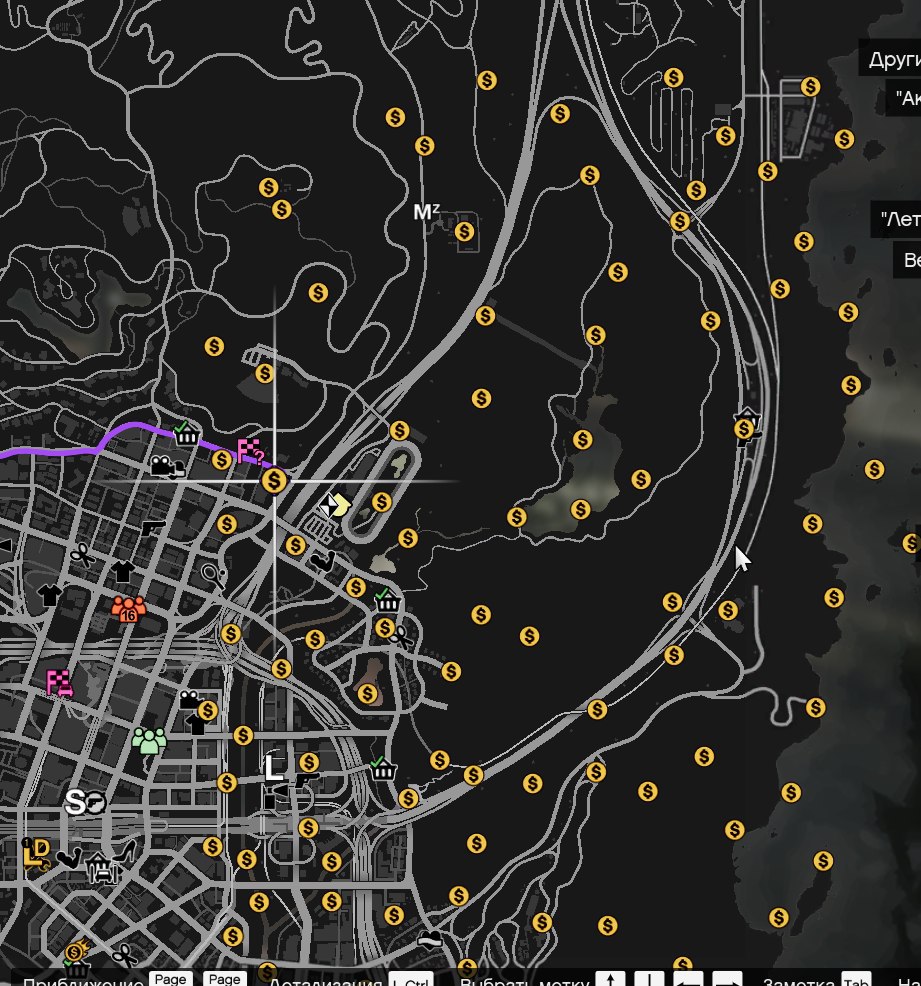Select the pink race flag with car icon
This screenshot has height=986, width=921.
tap(59, 684)
